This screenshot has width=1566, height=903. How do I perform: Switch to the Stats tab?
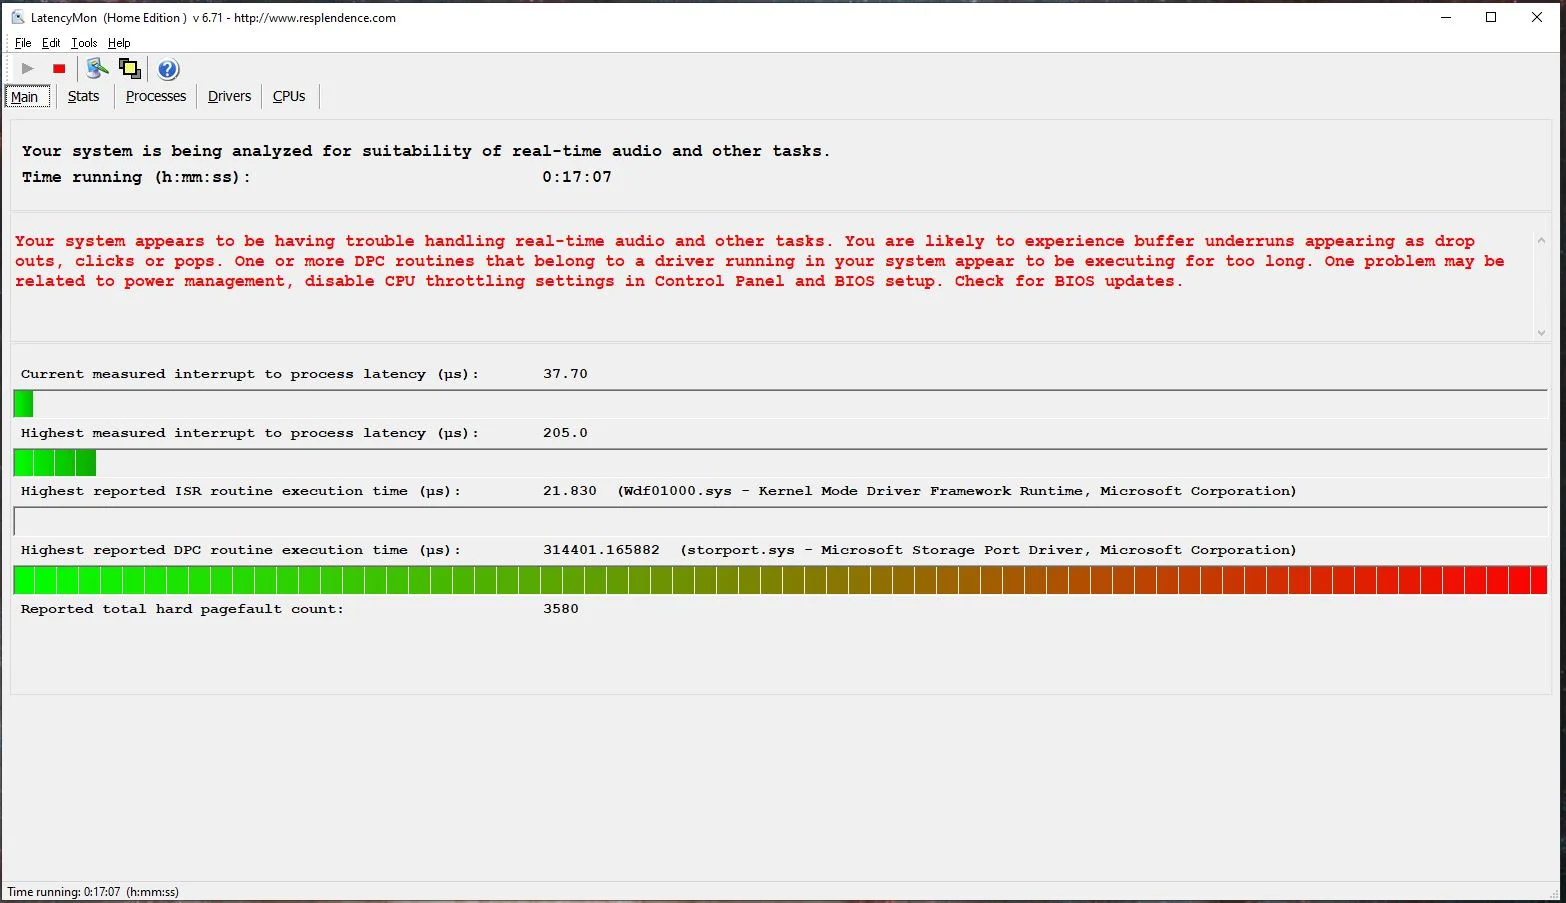pyautogui.click(x=84, y=96)
